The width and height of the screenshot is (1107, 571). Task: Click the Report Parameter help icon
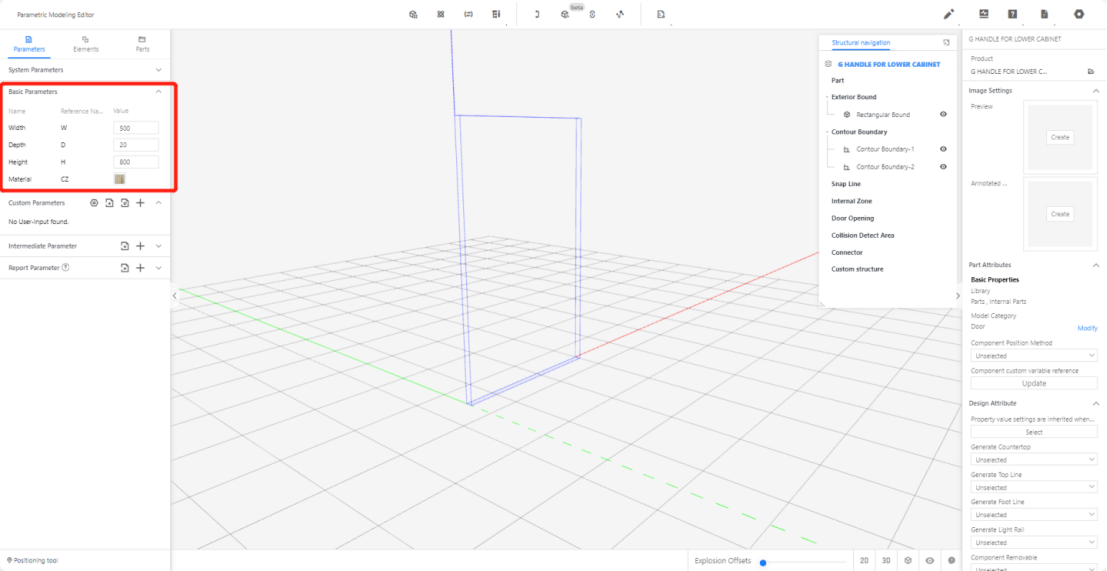coord(65,268)
